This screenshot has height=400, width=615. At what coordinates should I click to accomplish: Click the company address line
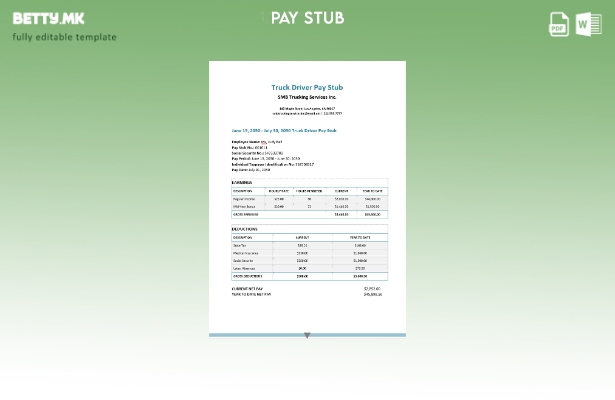(307, 109)
